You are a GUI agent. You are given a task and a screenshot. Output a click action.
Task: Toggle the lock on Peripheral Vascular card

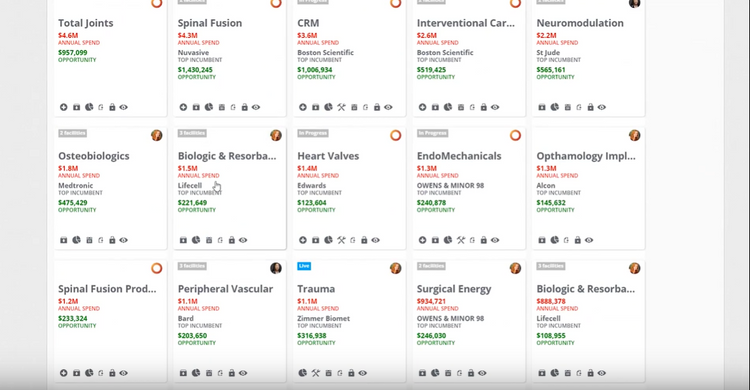pyautogui.click(x=232, y=373)
